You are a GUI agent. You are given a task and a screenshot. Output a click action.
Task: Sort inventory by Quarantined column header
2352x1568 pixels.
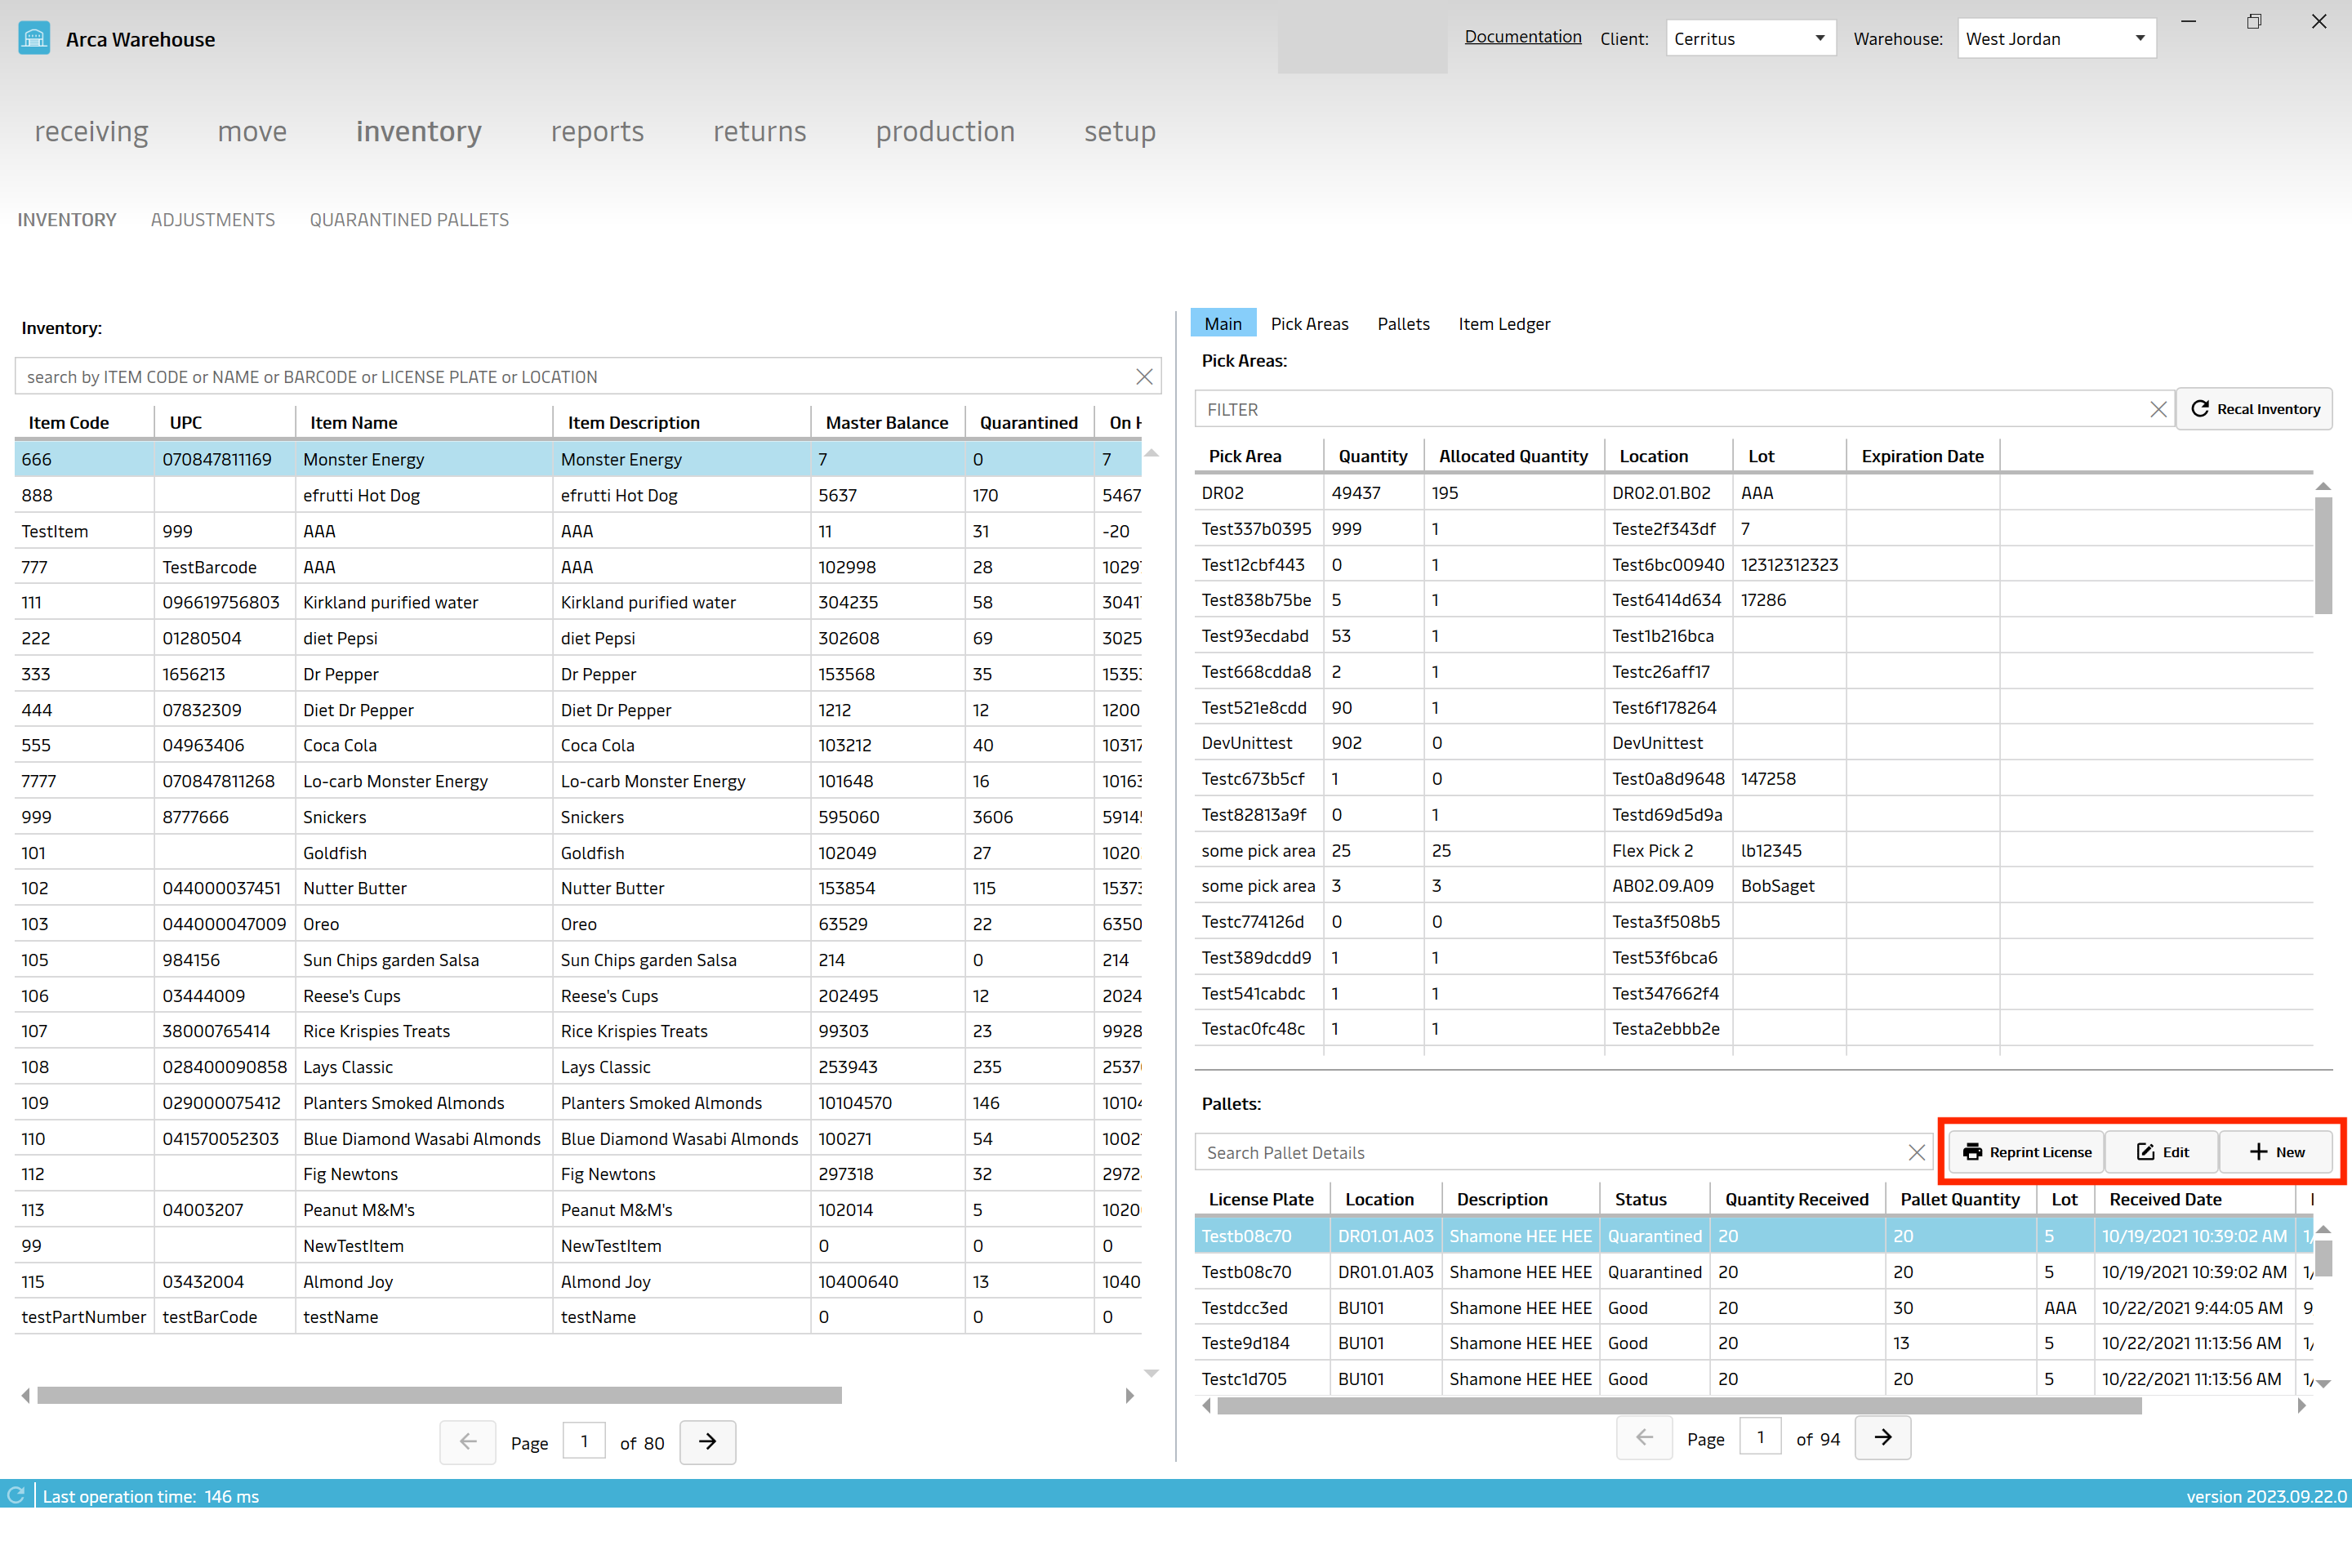pyautogui.click(x=1029, y=422)
